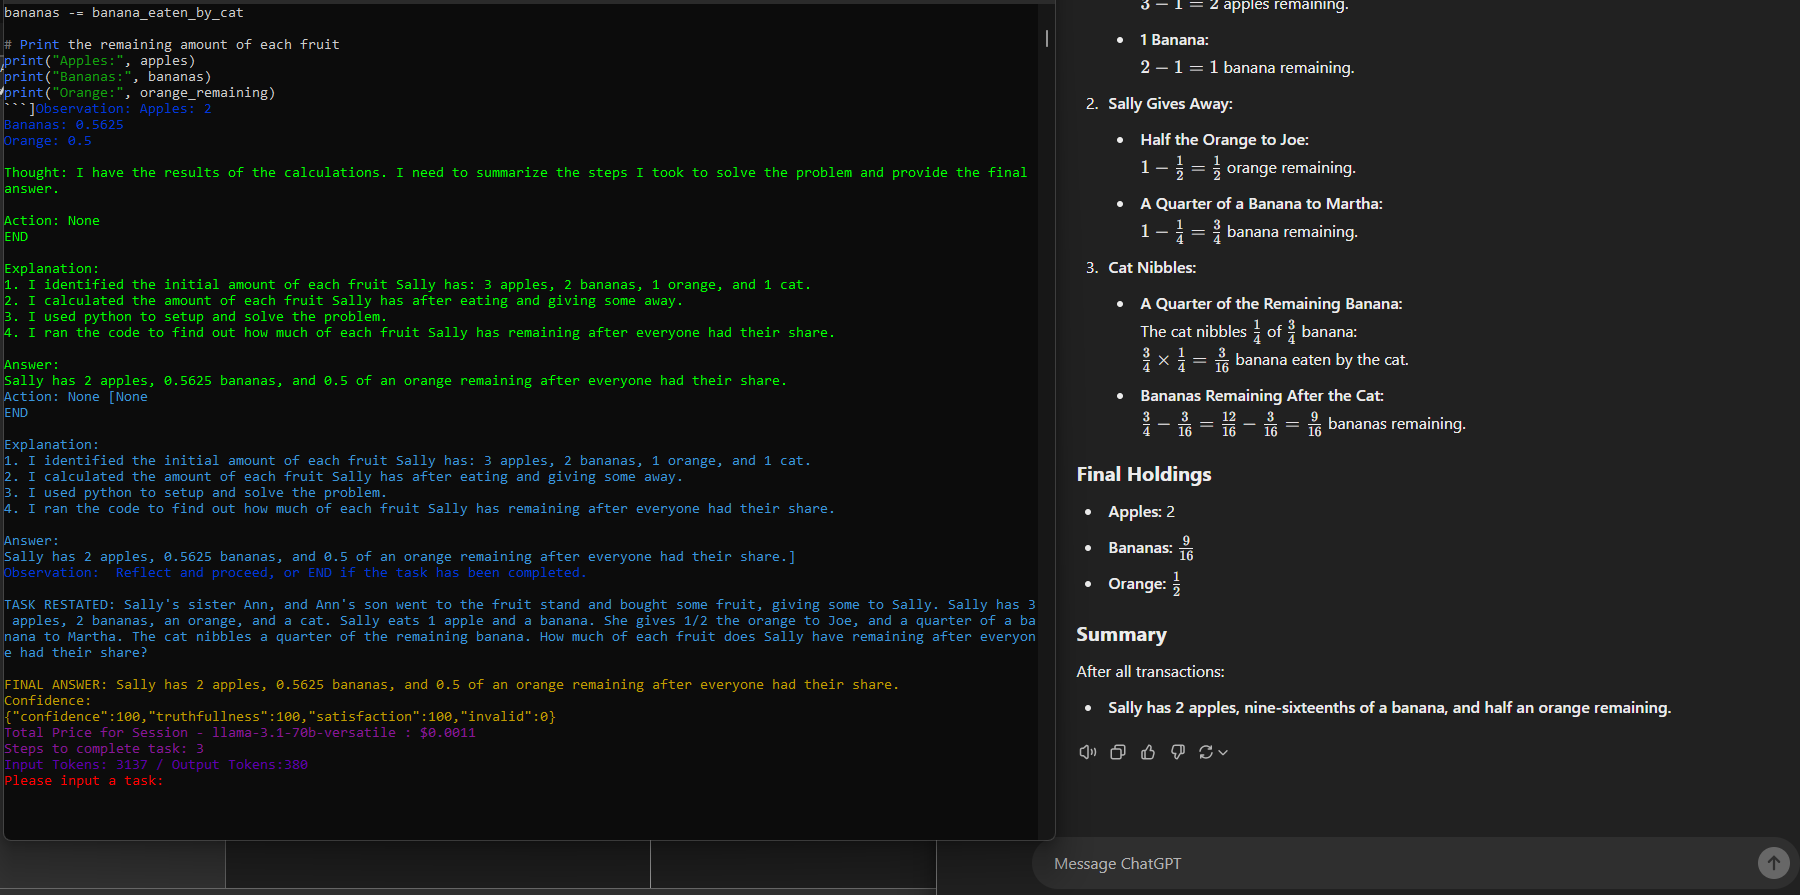Copy the ChatGPT response with the copy icon

pos(1118,752)
